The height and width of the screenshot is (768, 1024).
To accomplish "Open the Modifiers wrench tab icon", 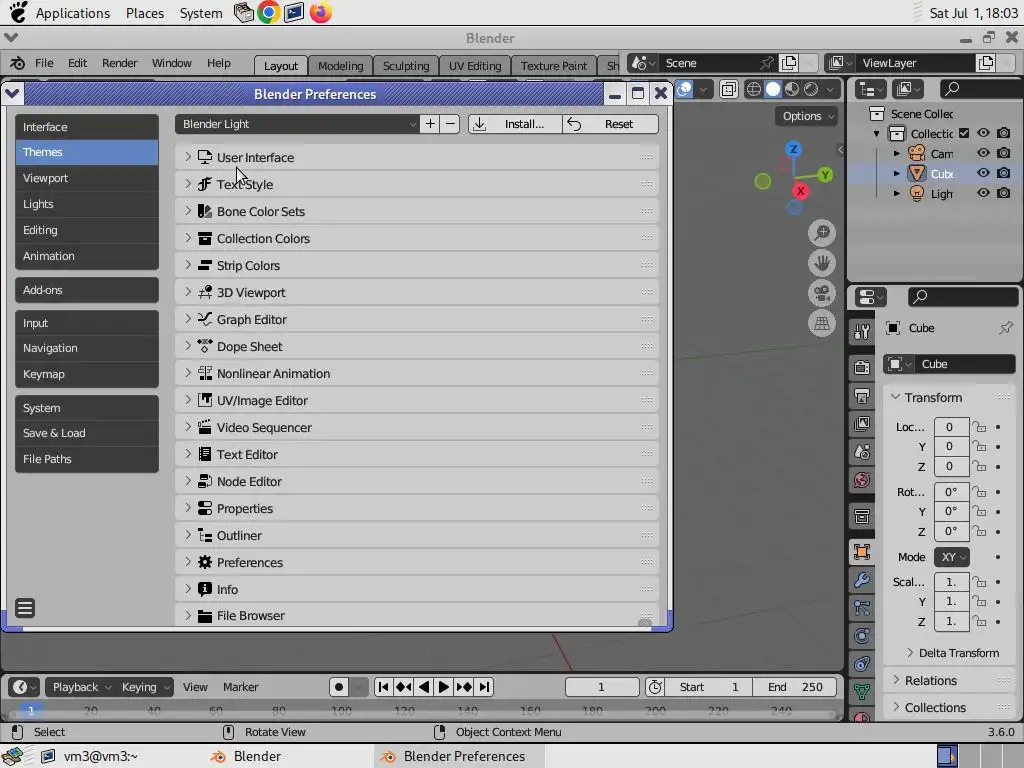I will click(862, 580).
